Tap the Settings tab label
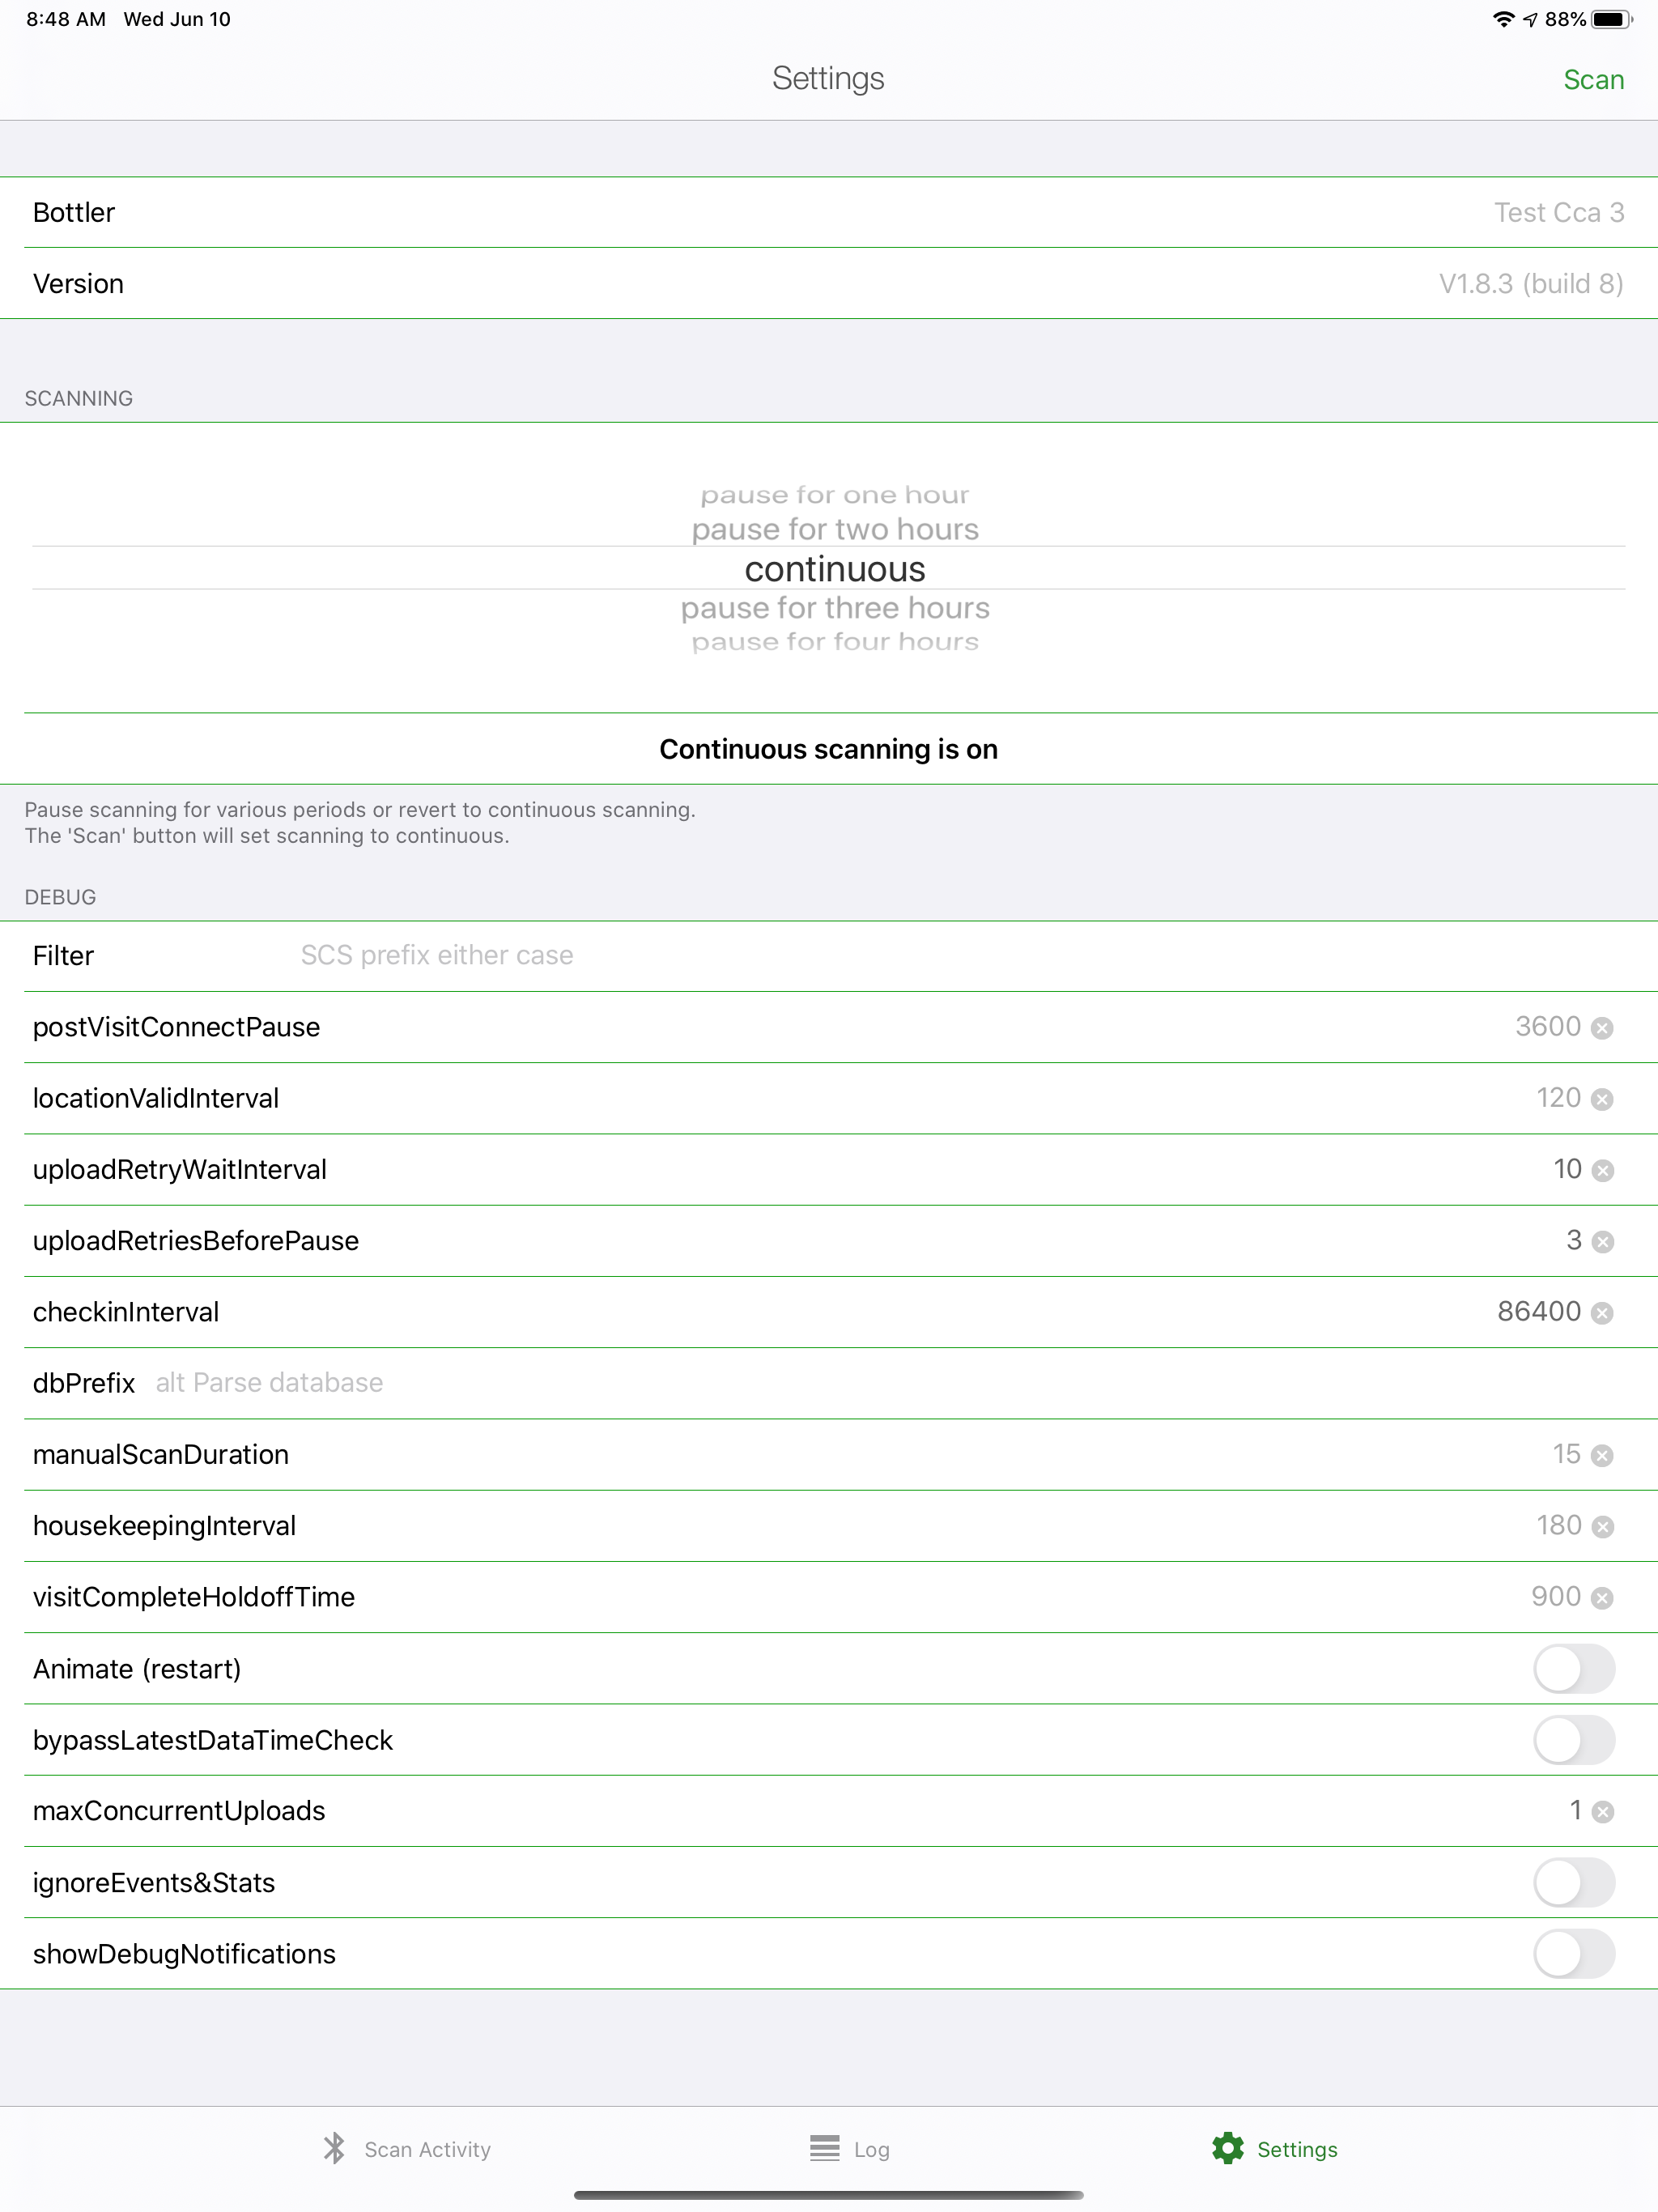Viewport: 1658px width, 2212px height. (1297, 2149)
